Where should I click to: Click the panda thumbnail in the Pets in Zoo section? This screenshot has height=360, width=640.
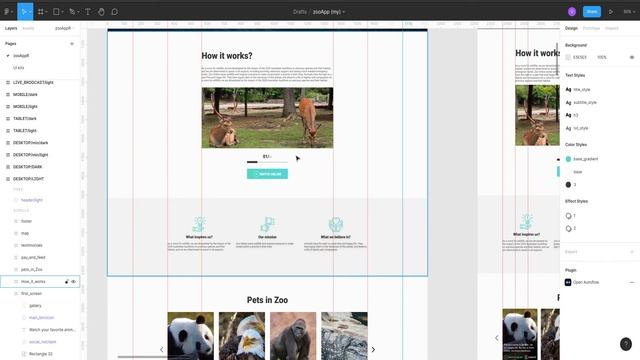[191, 336]
